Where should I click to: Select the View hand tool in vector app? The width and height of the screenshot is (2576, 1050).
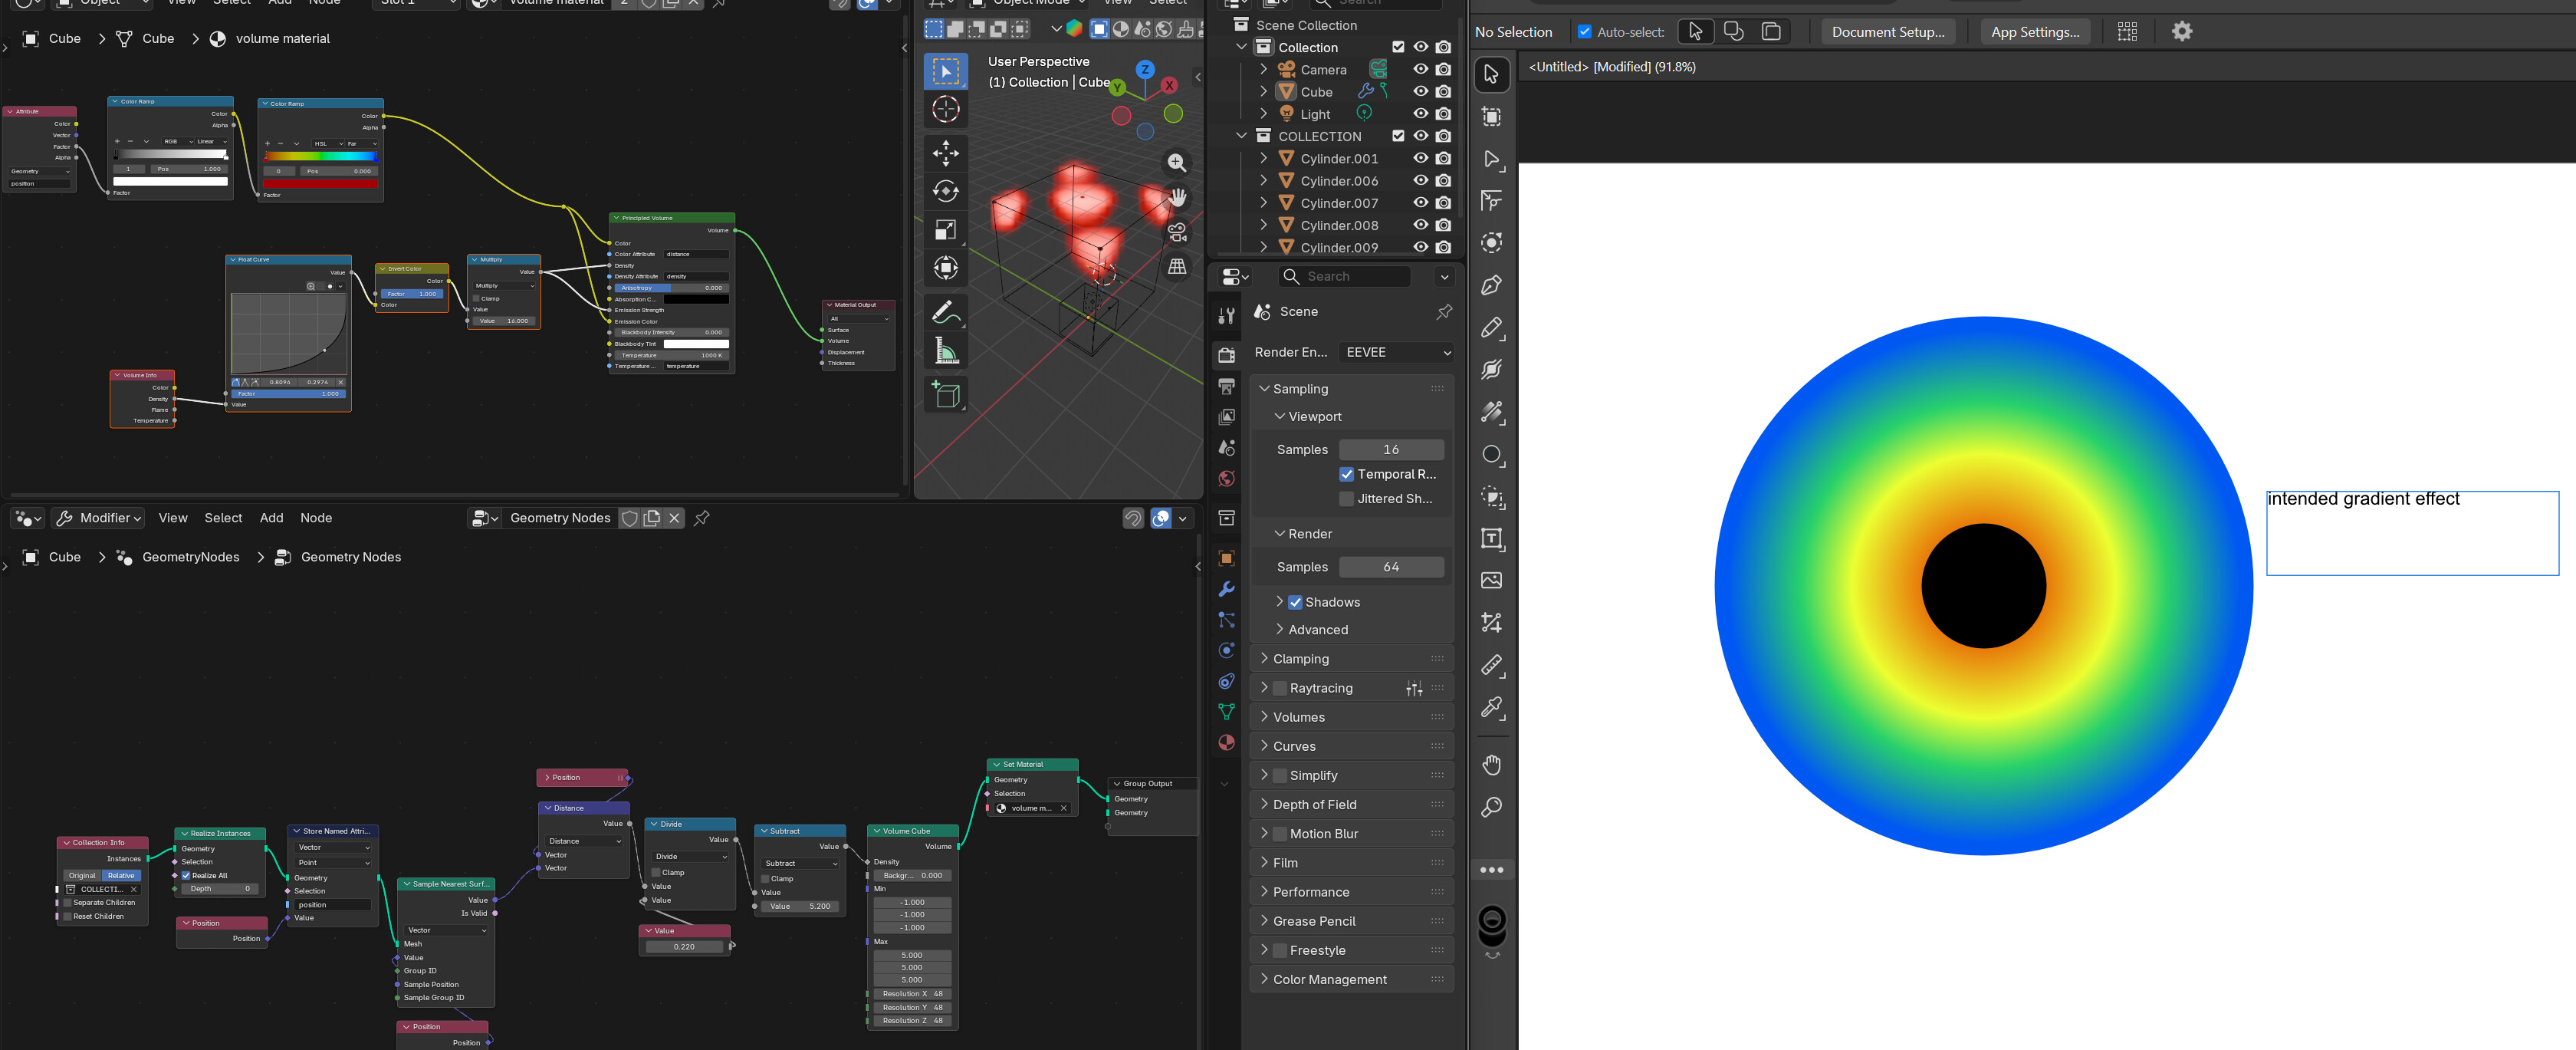pos(1491,765)
